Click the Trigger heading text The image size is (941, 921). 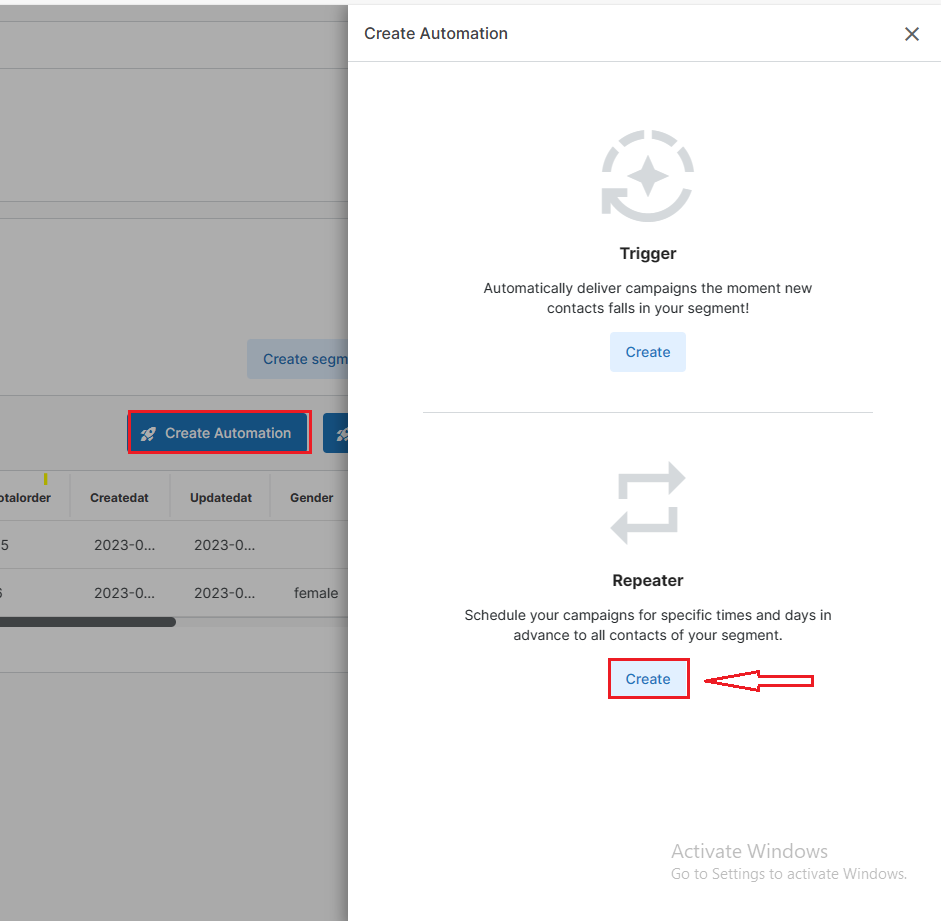coord(647,254)
